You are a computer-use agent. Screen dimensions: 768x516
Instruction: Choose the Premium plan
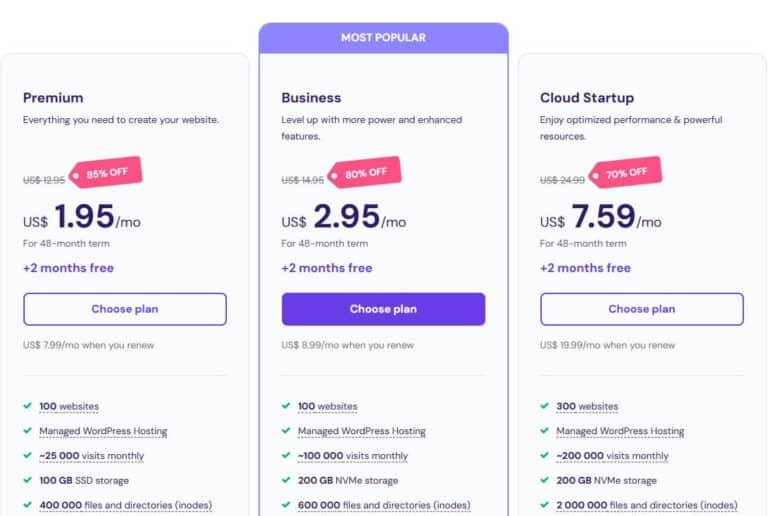pos(125,309)
